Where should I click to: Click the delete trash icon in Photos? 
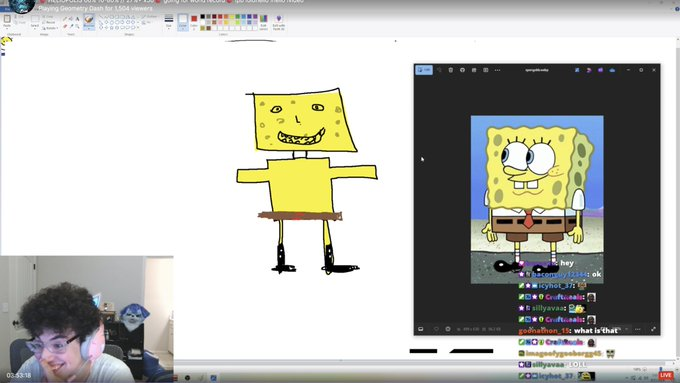451,70
